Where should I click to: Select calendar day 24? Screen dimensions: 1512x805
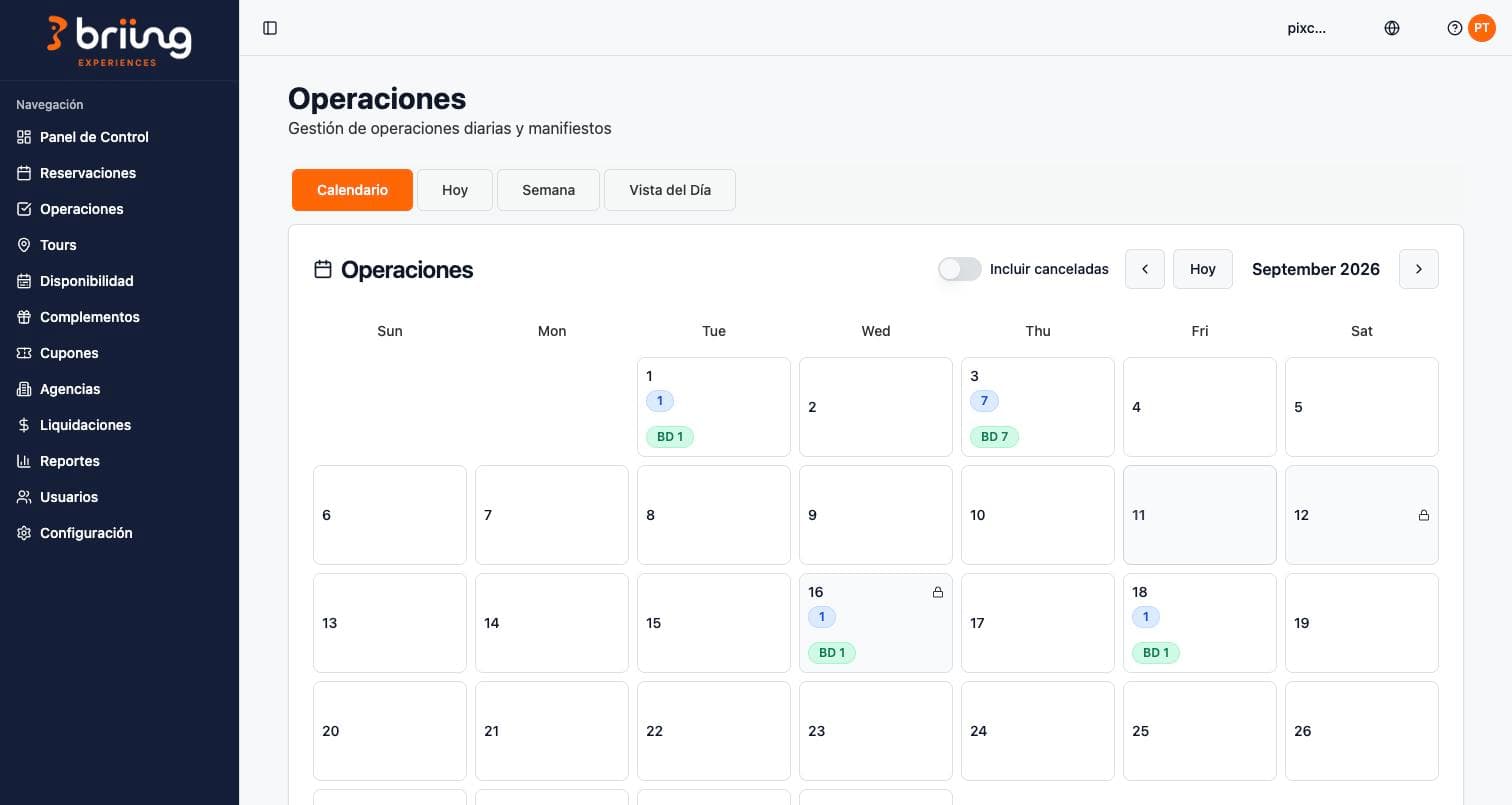[x=1038, y=731]
